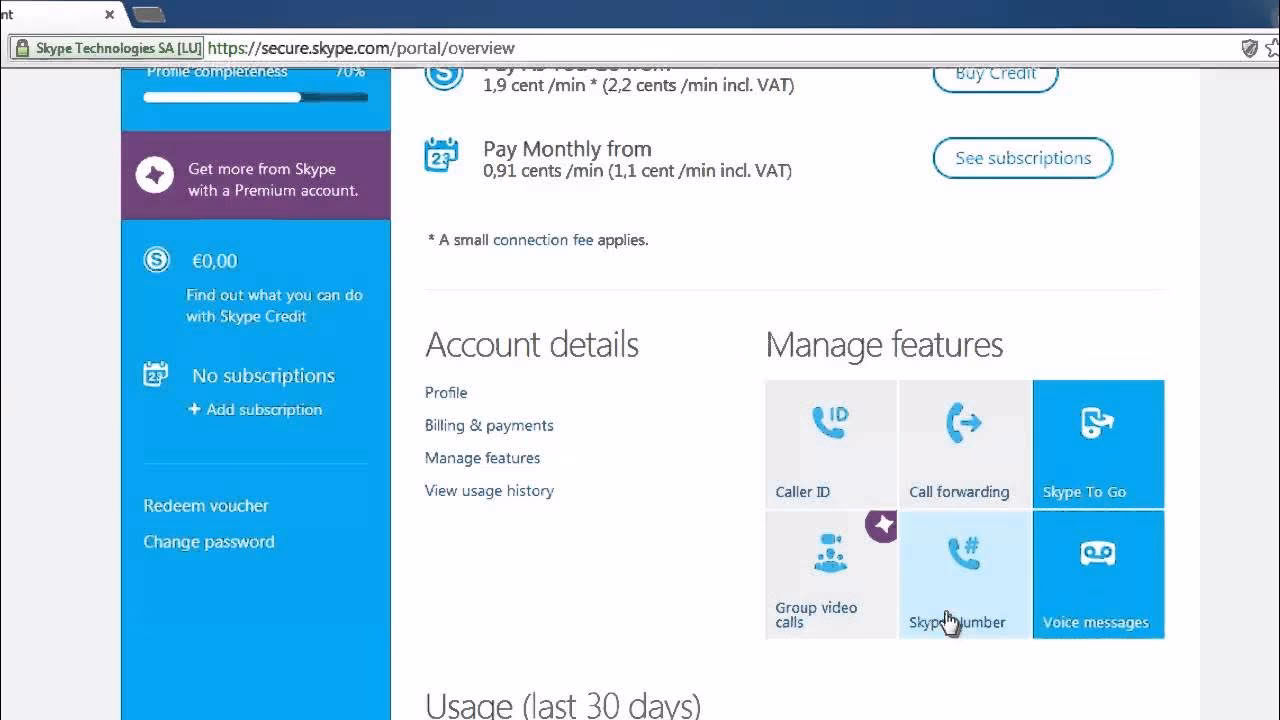
Task: Click the Profile completeness progress bar
Action: 255,97
